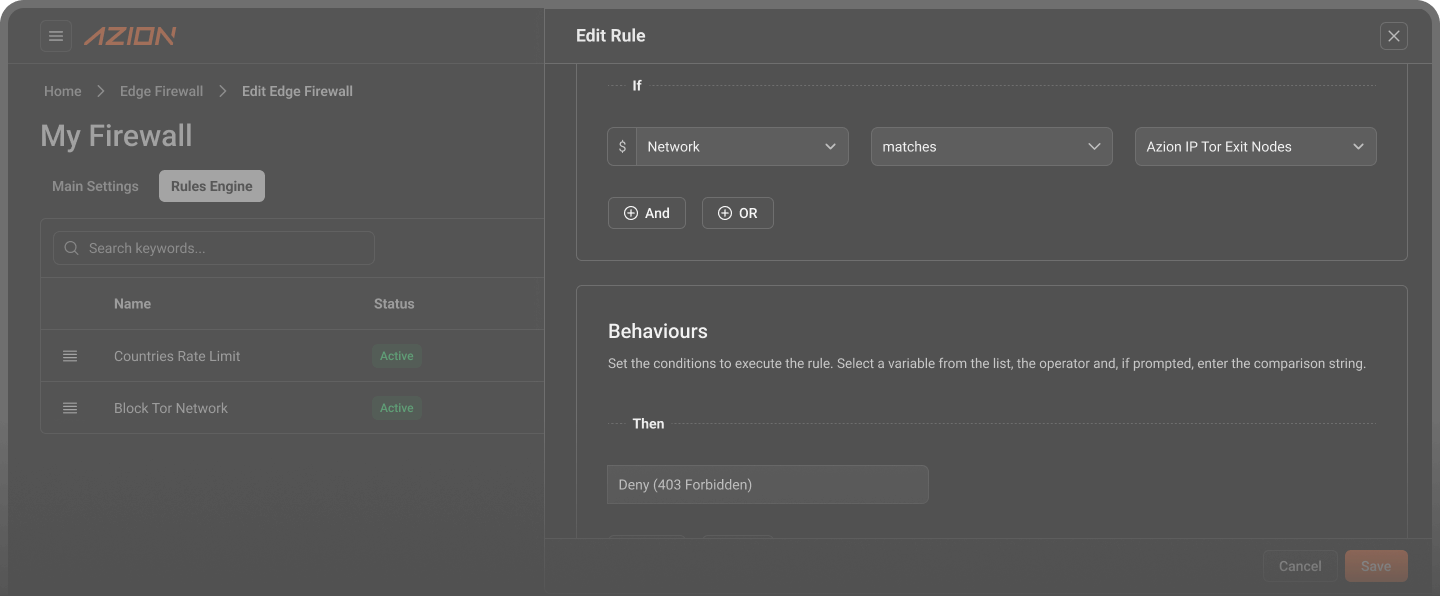Select the Rules Engine tab
Viewport: 1440px width, 596px height.
point(212,186)
